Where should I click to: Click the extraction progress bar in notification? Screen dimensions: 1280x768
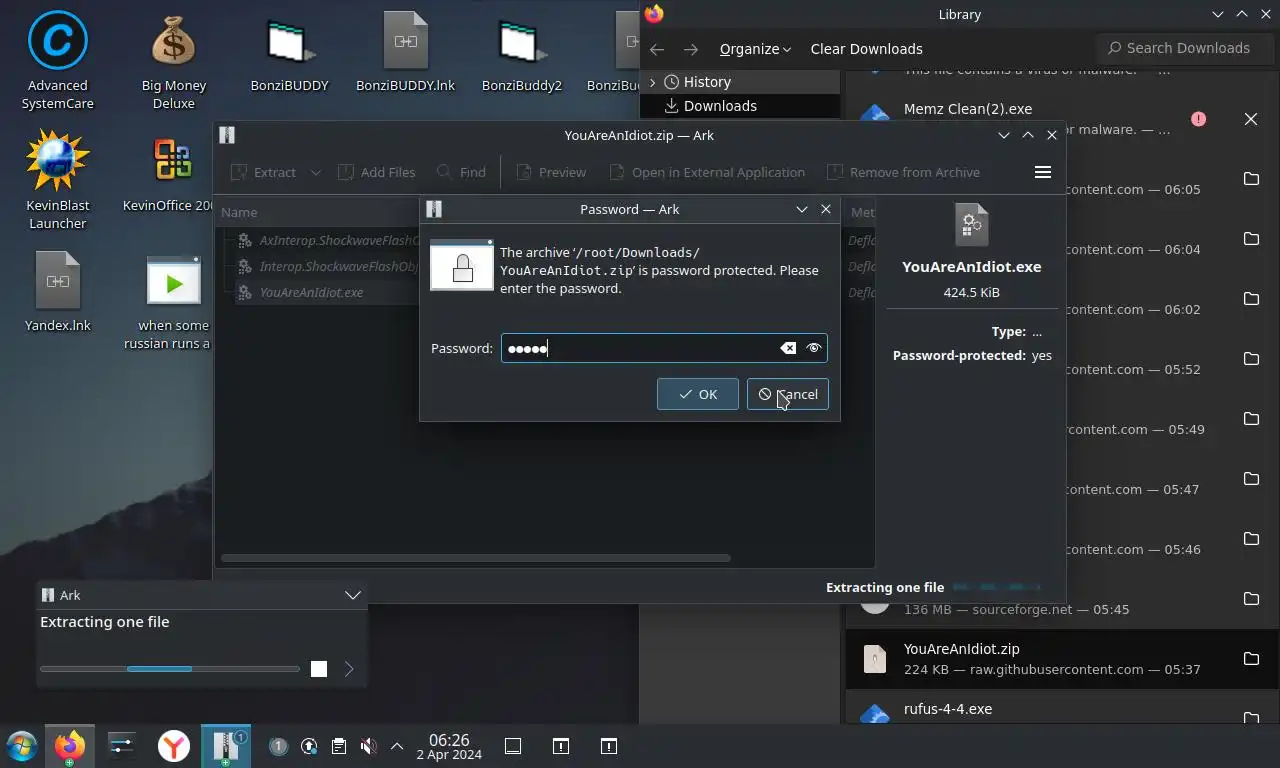[x=169, y=669]
